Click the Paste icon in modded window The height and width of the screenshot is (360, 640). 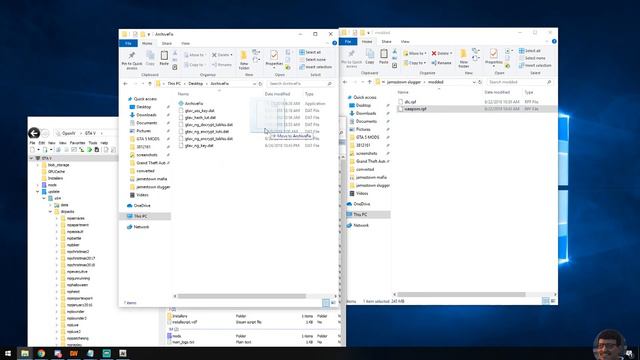[384, 56]
